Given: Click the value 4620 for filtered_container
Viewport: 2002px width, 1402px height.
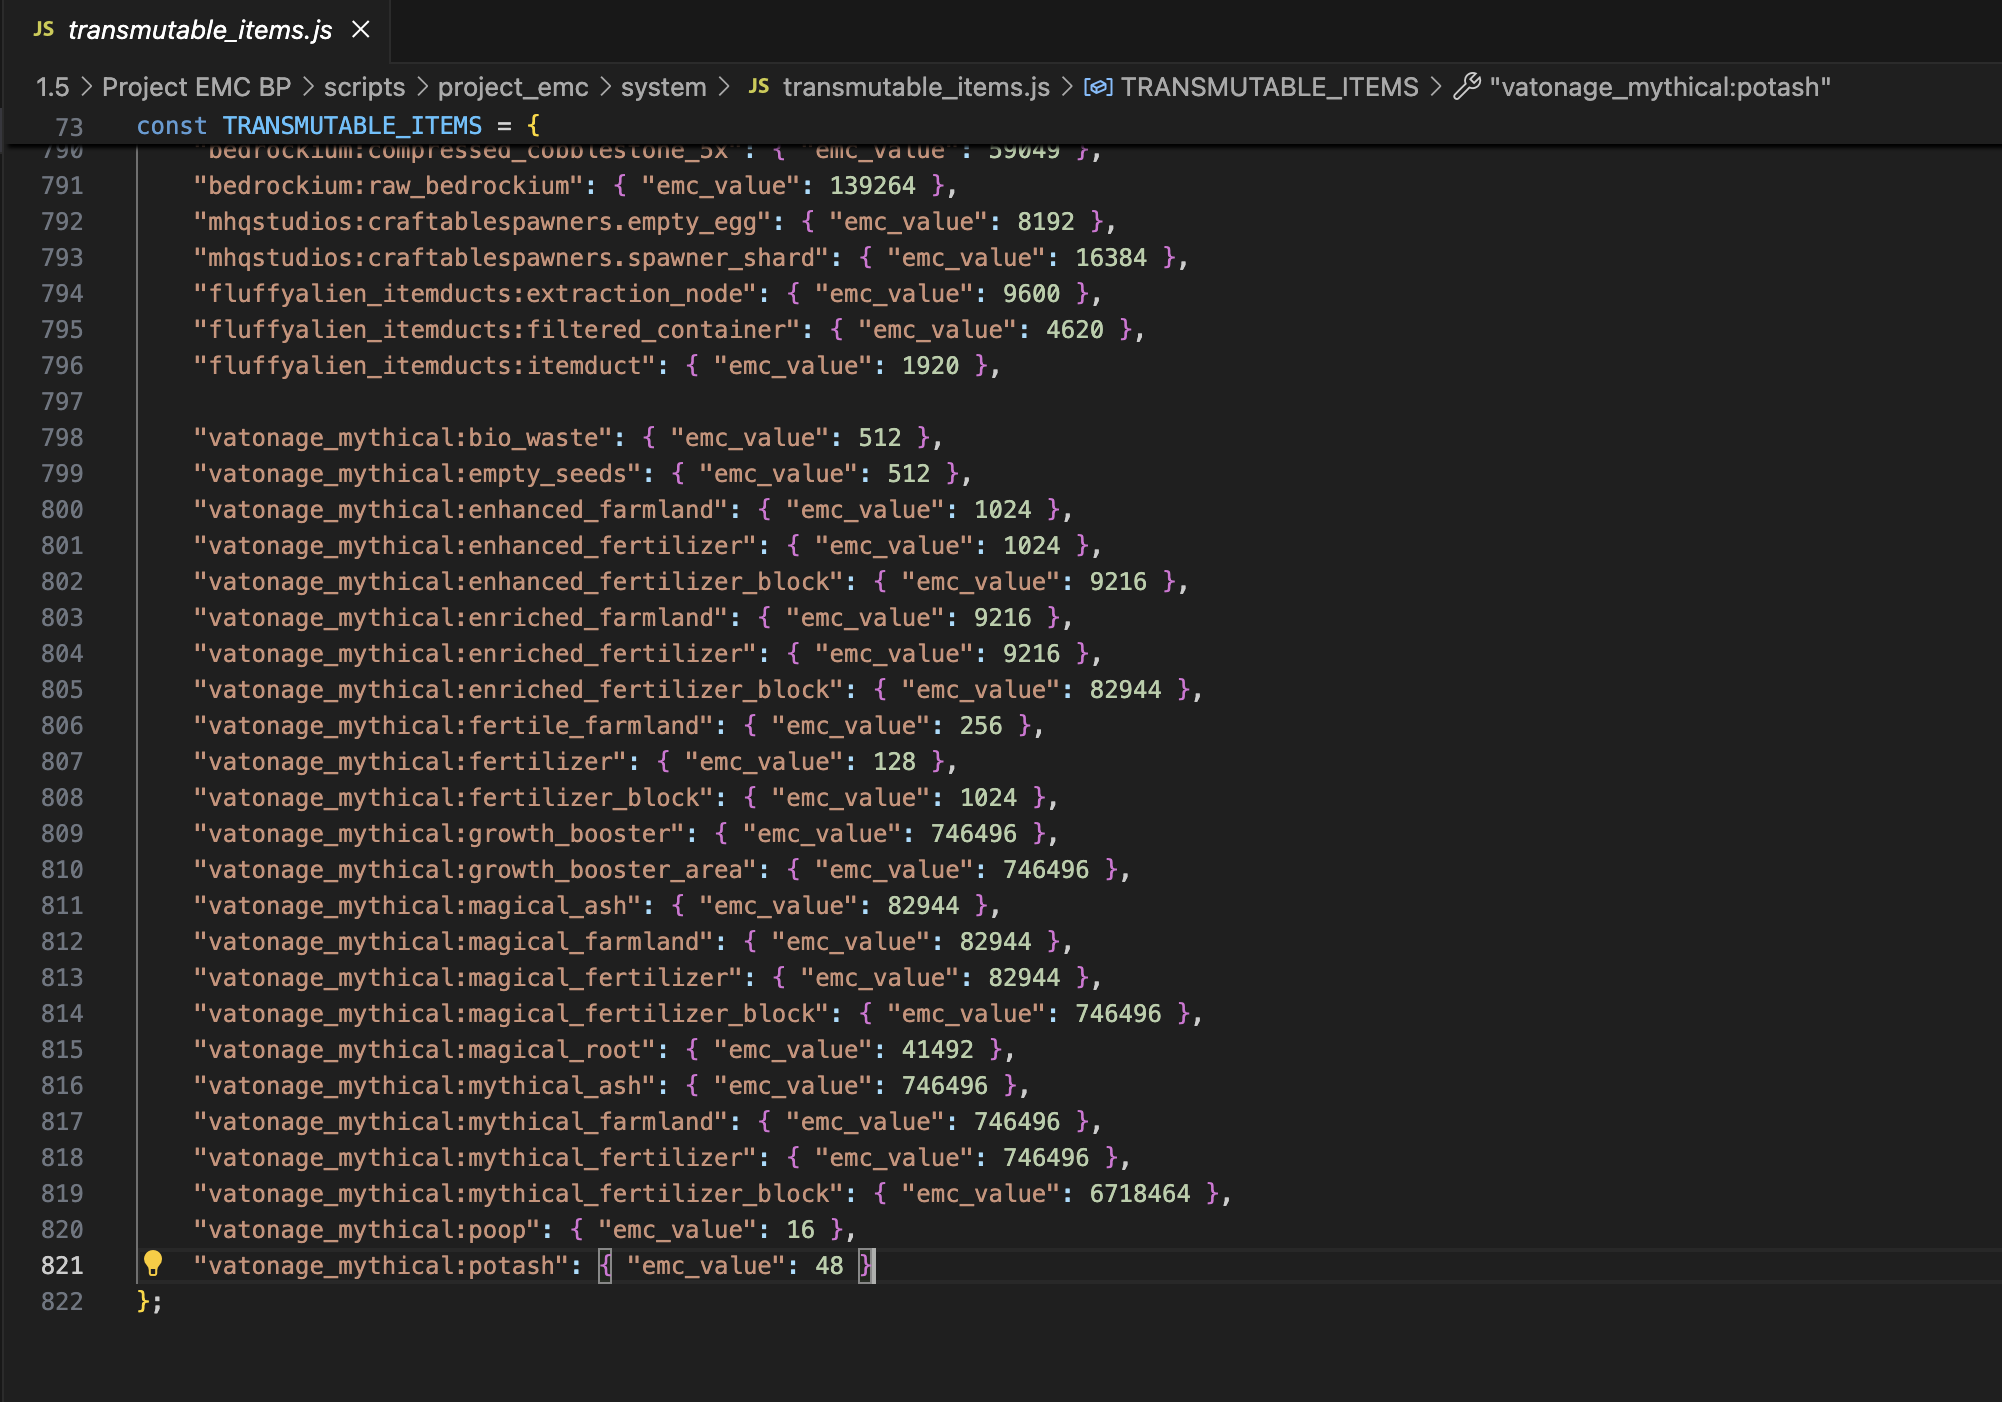Looking at the screenshot, I should 1075,329.
